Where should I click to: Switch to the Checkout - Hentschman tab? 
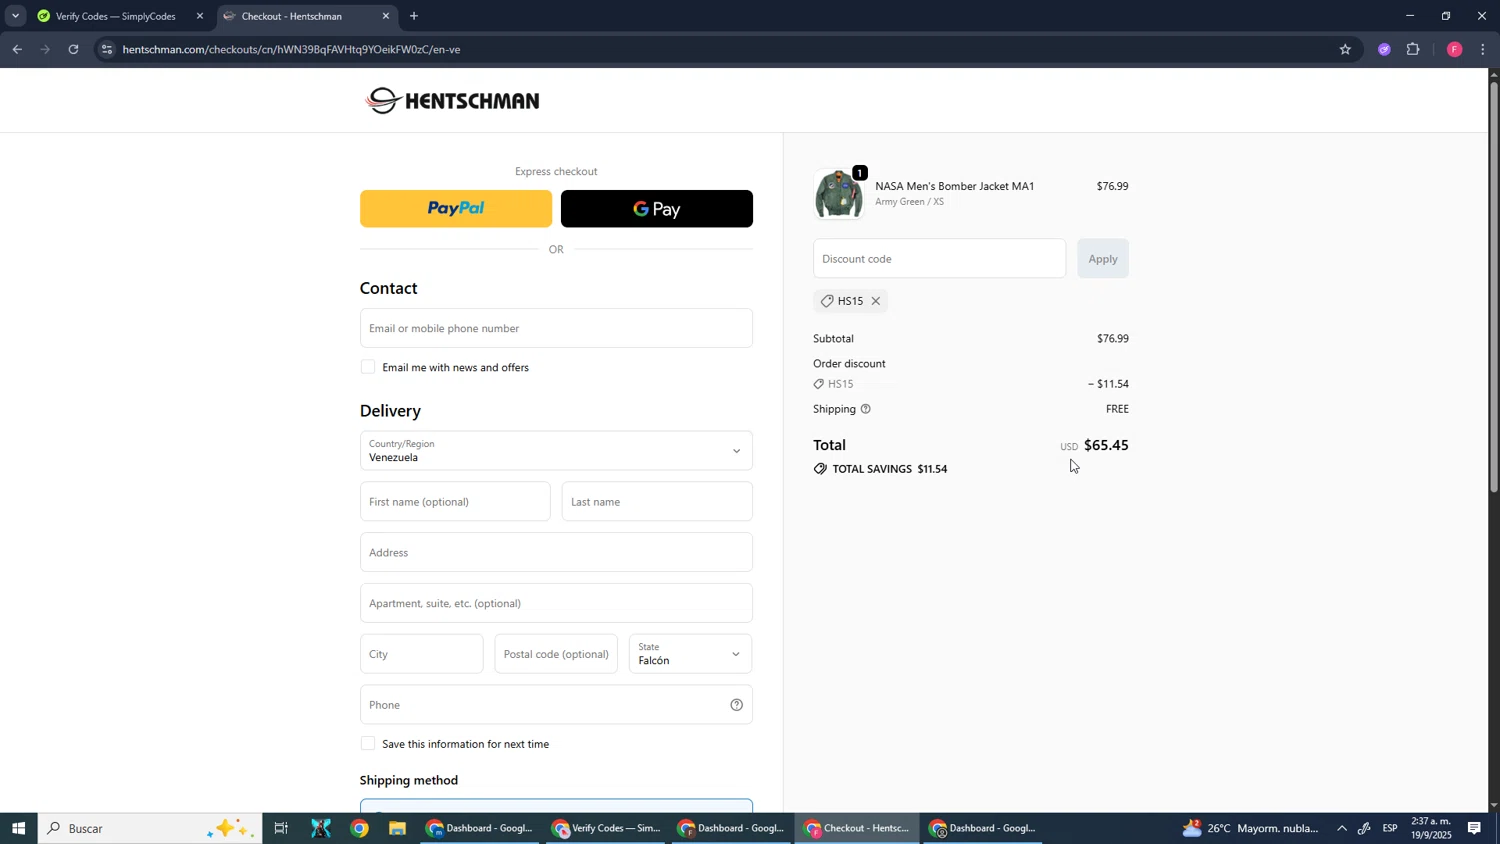292,16
